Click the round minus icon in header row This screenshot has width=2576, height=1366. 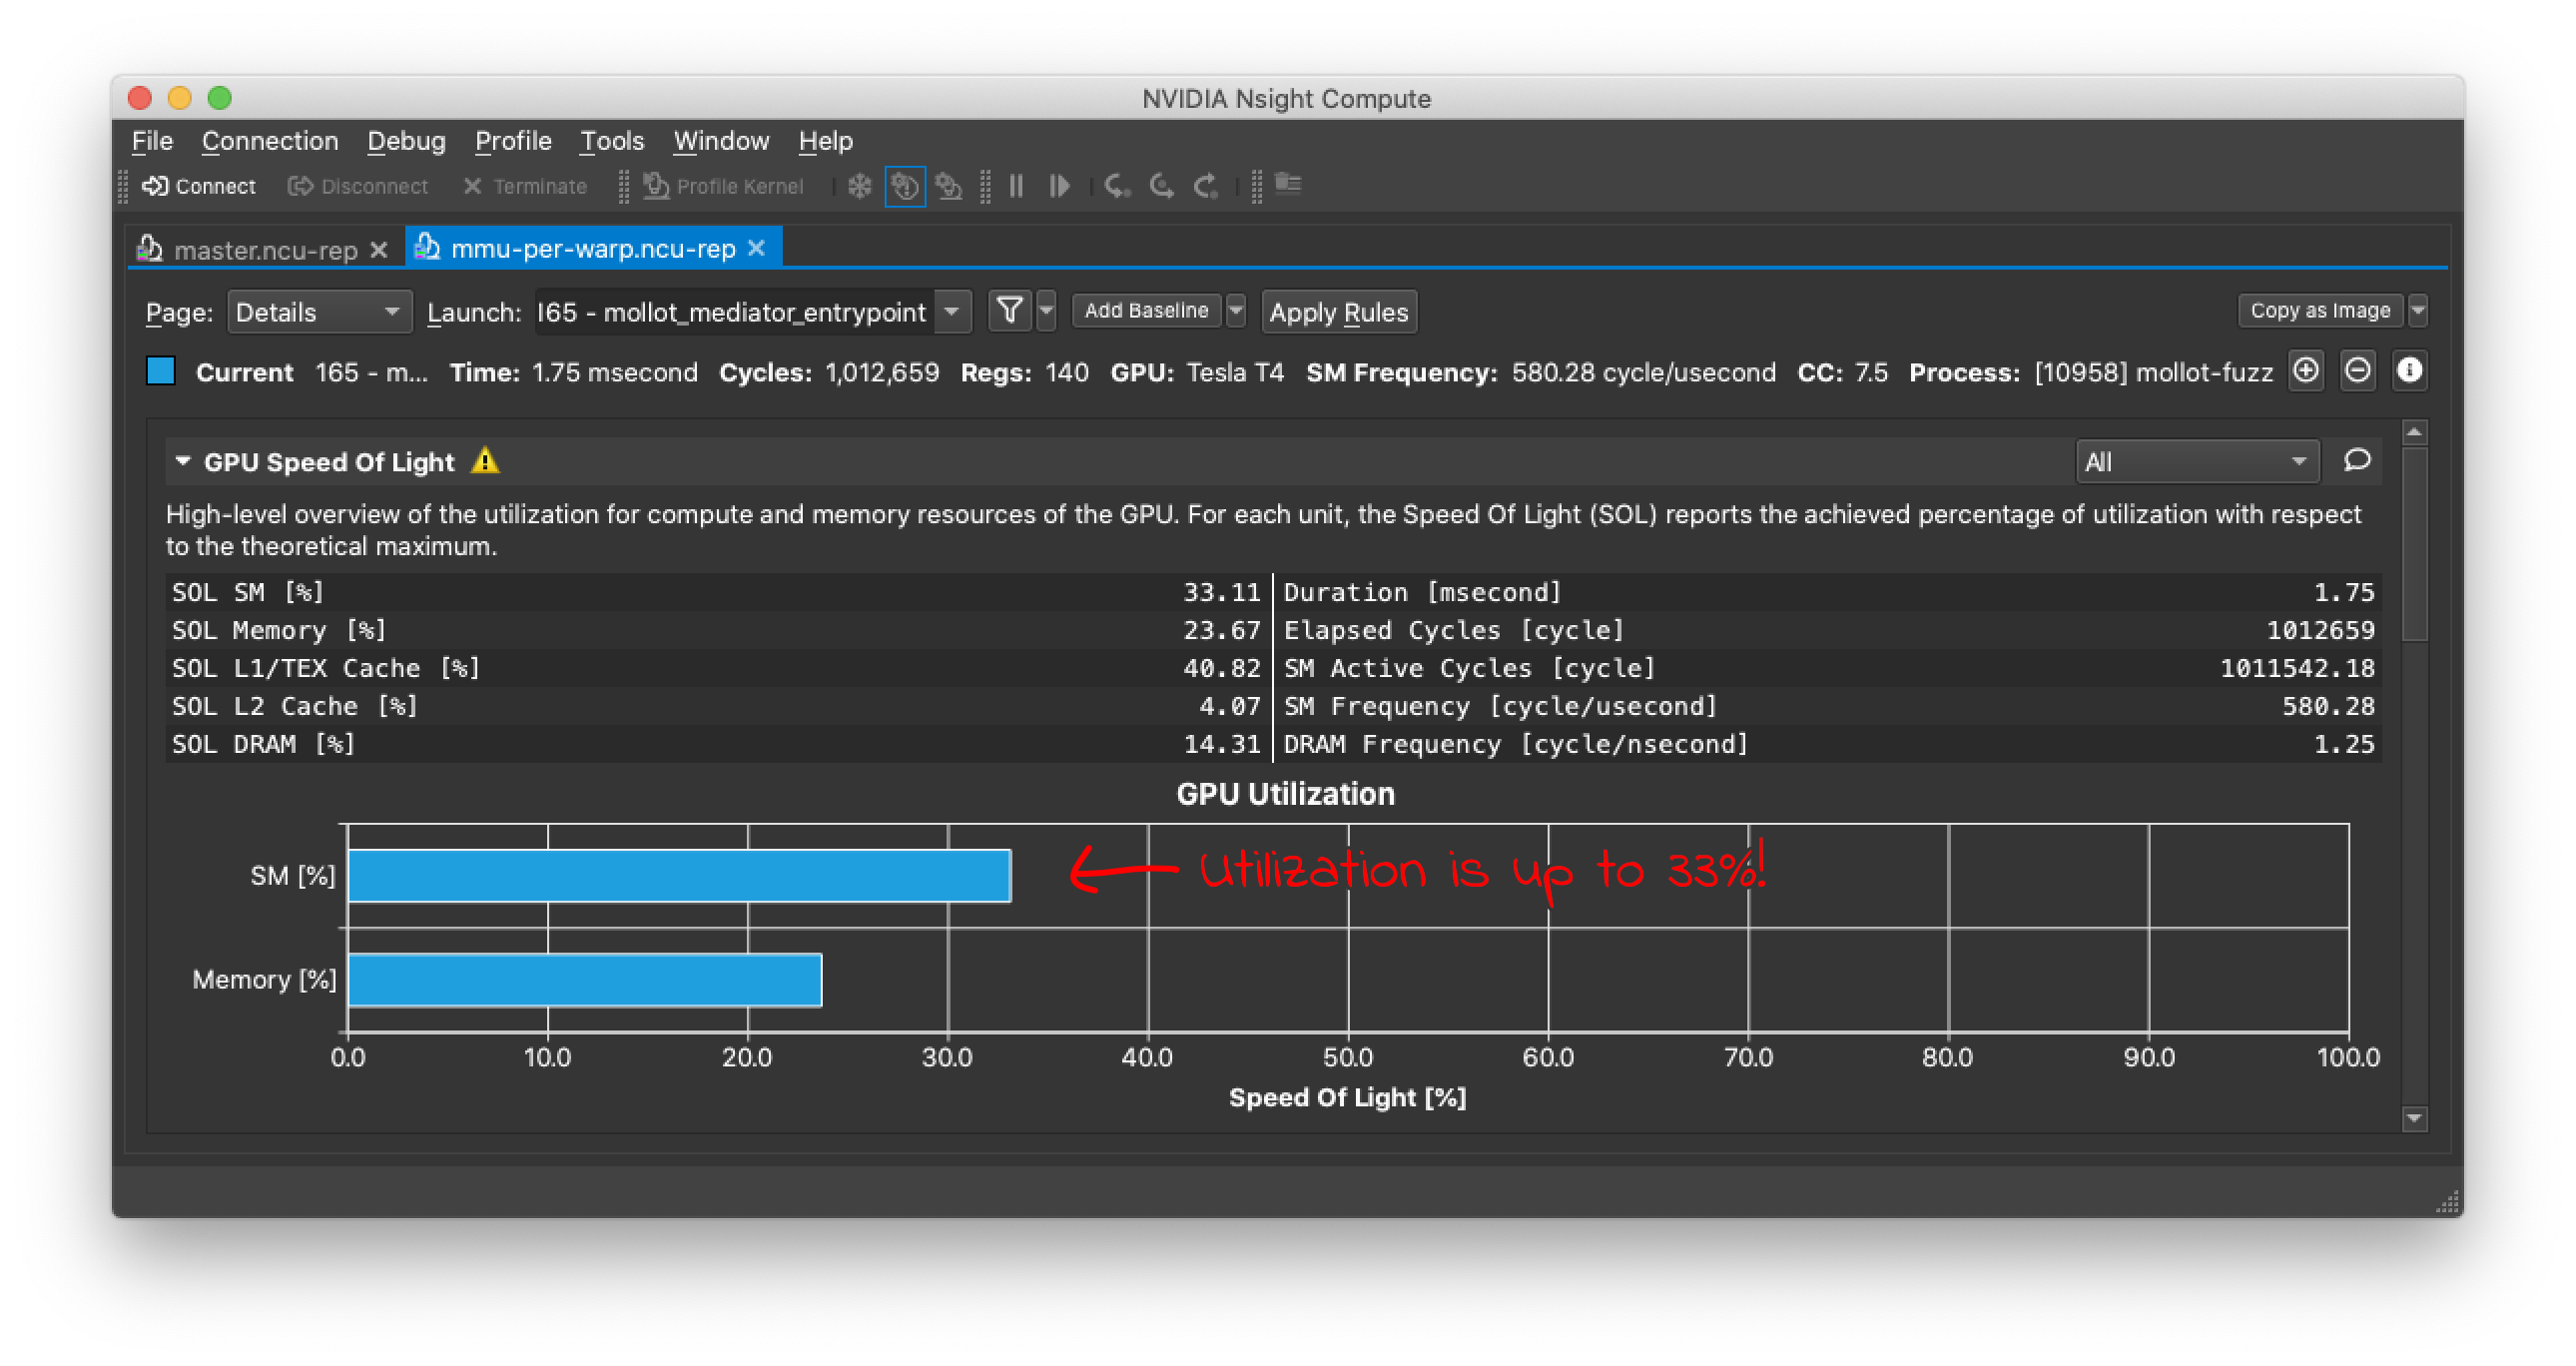coord(2357,371)
